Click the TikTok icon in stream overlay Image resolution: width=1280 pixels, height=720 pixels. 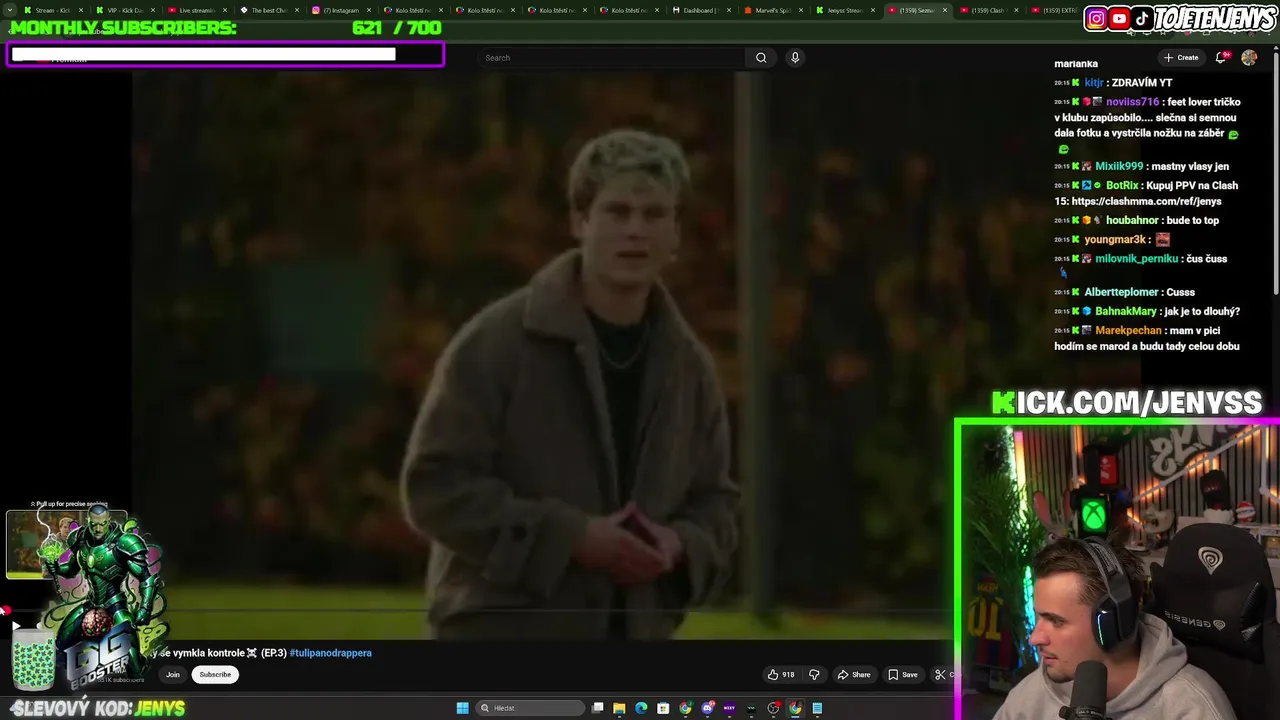click(x=1142, y=18)
